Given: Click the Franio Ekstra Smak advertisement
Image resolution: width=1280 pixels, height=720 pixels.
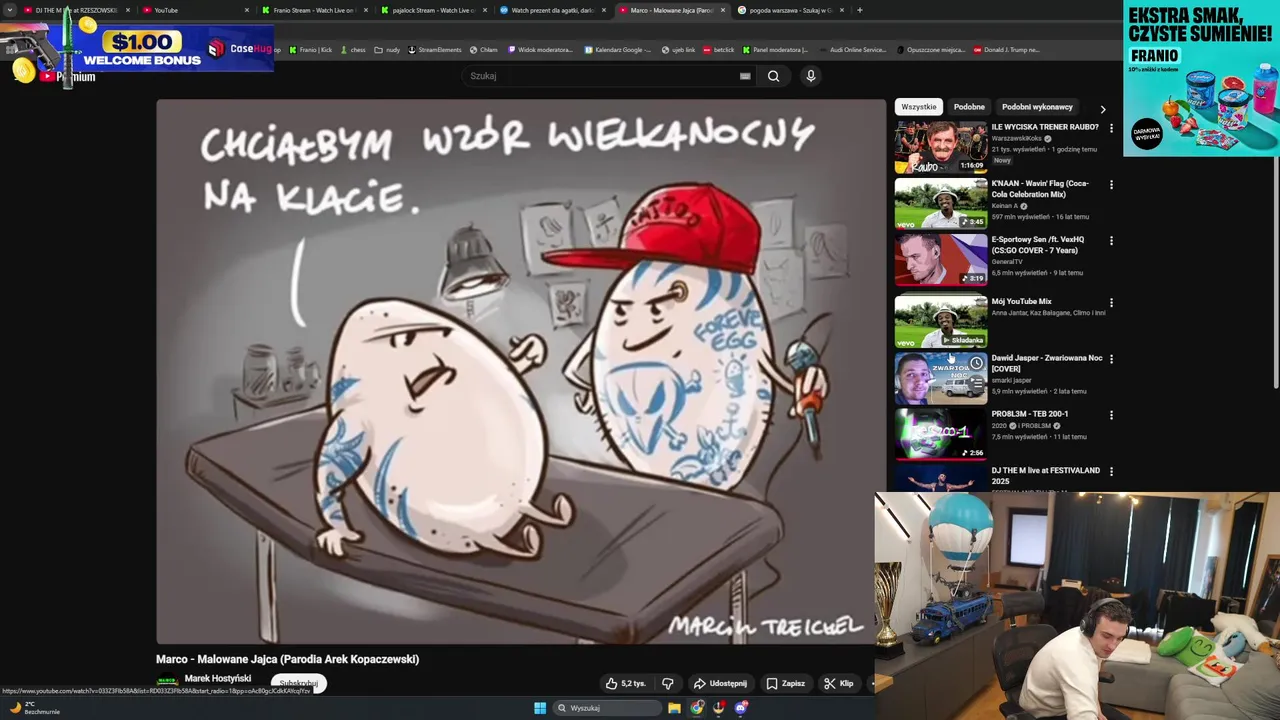Looking at the screenshot, I should (1200, 79).
